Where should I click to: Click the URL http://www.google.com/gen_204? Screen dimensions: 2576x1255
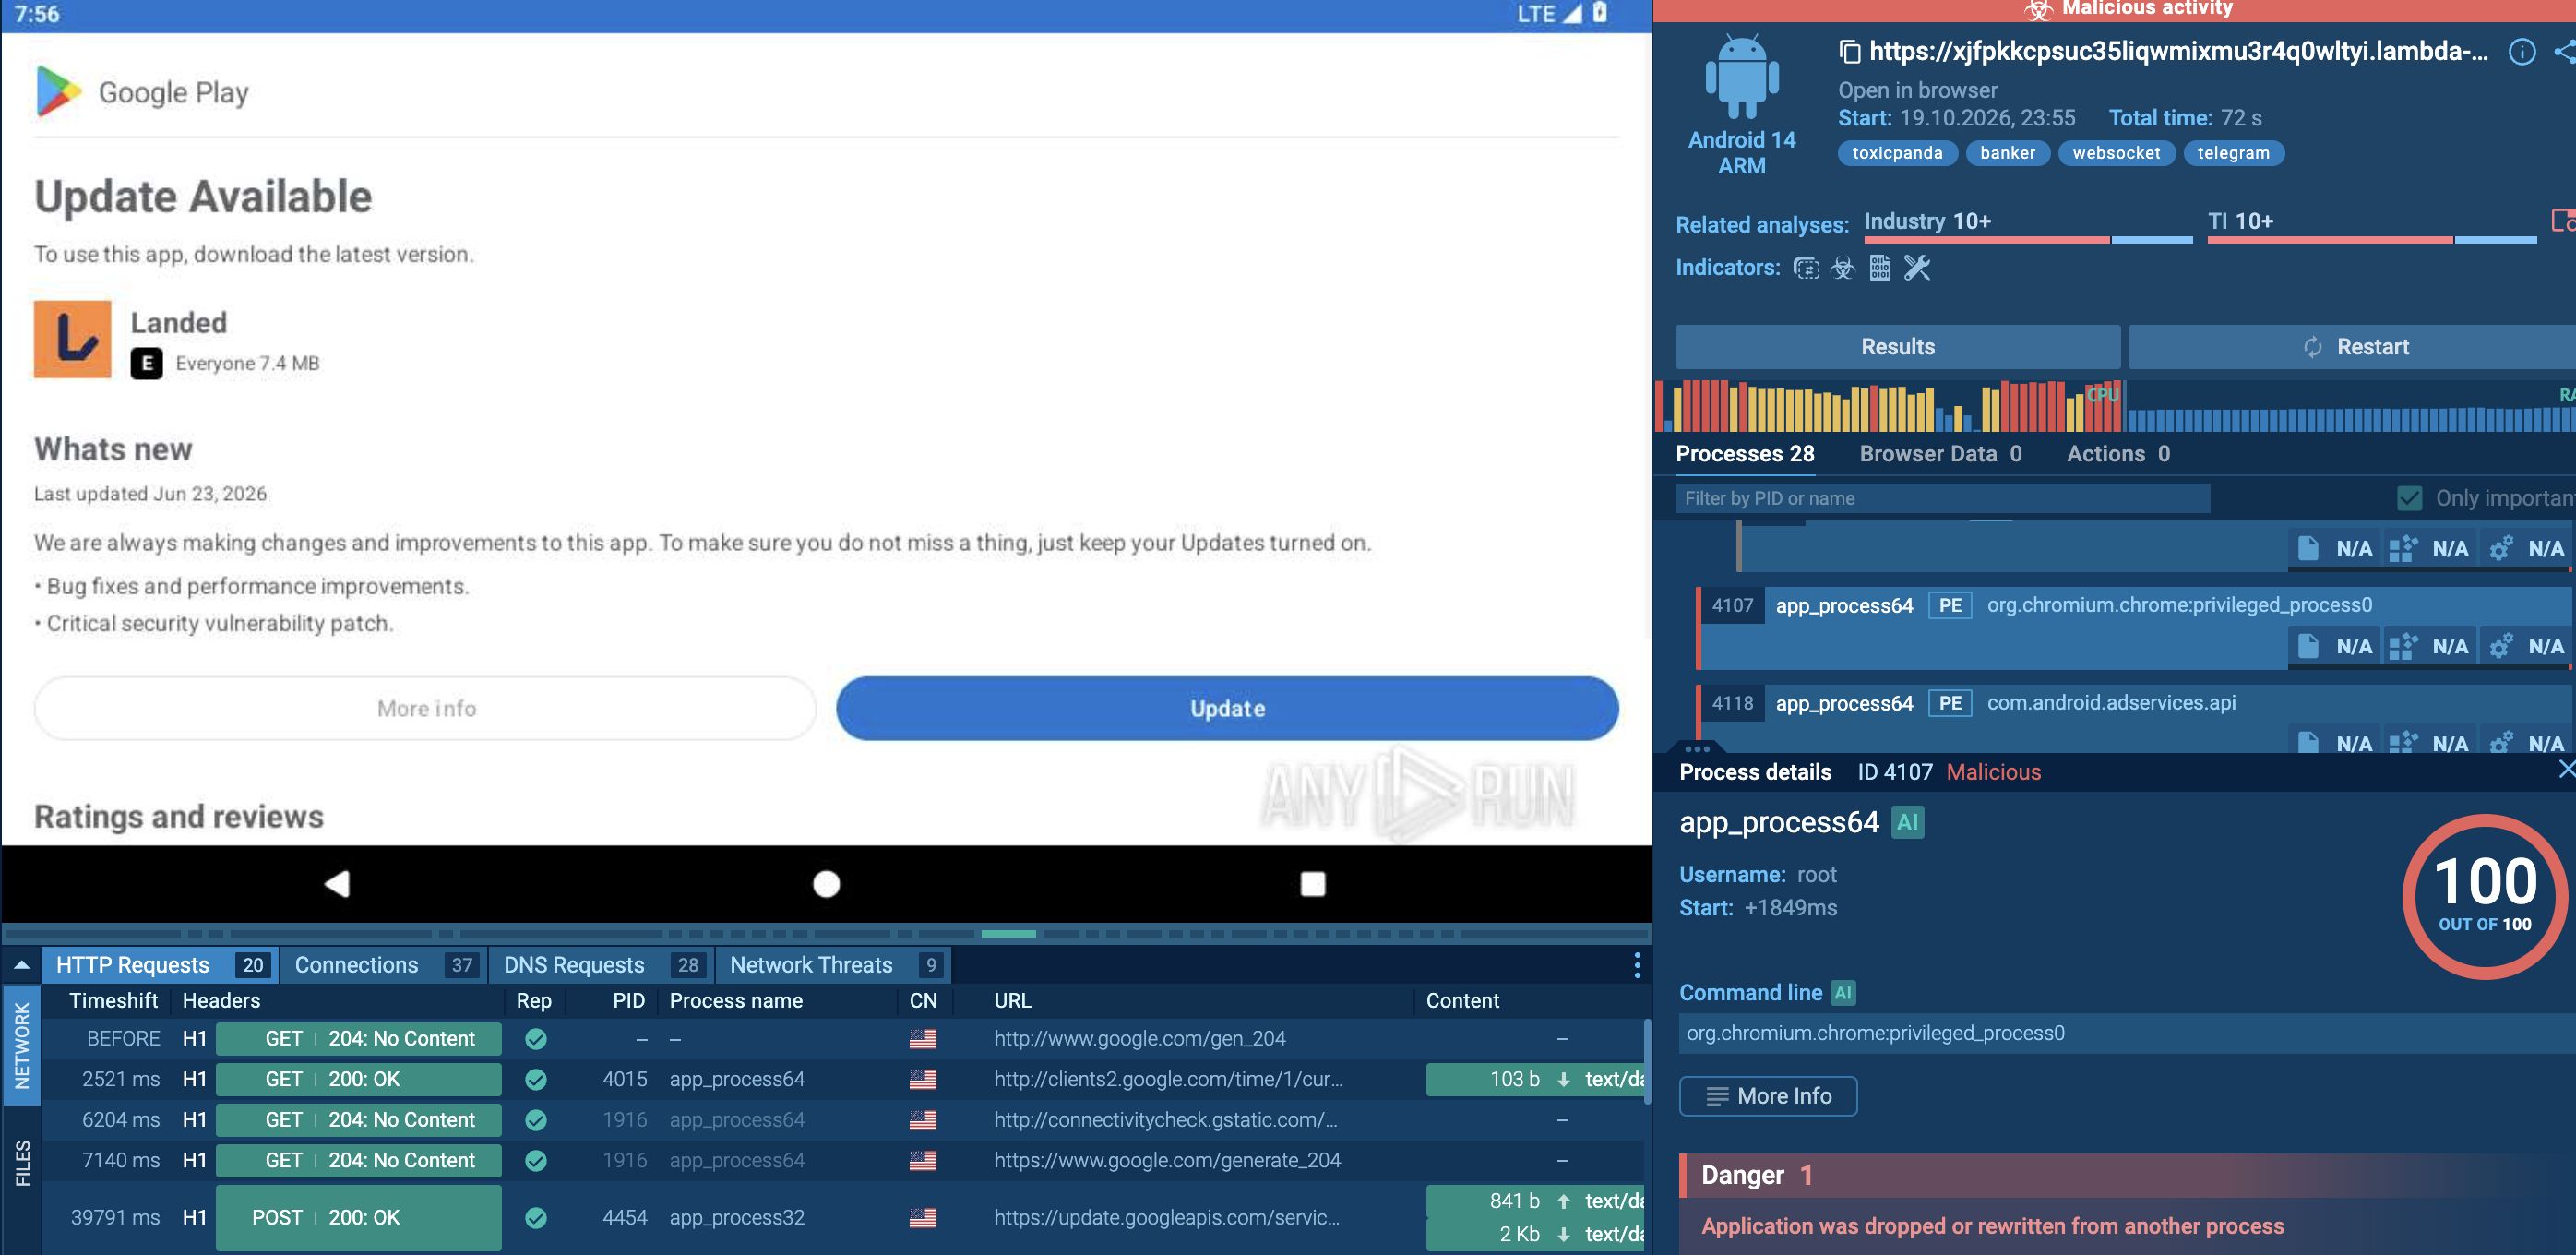1139,1038
